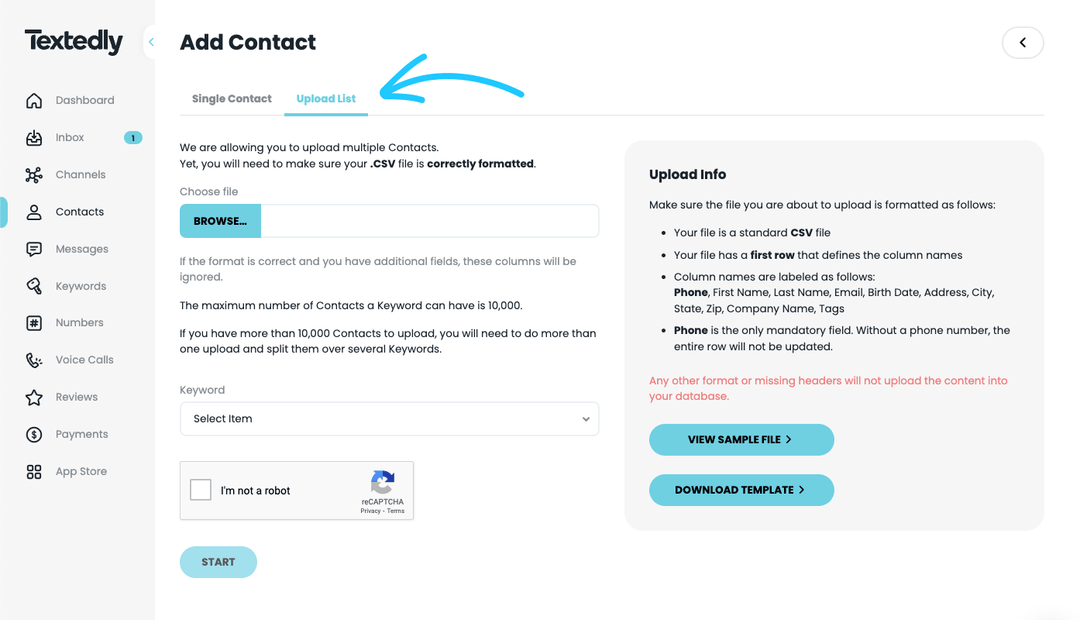Click BROWSE to choose a CSV file
Viewport: 1080px width, 620px height.
click(x=220, y=220)
